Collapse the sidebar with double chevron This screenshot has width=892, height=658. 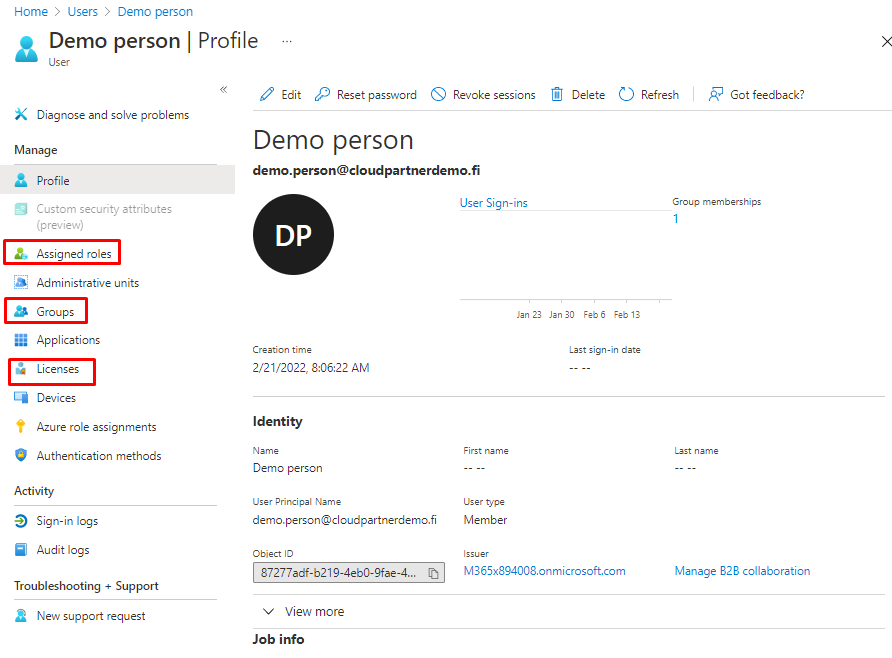tap(224, 89)
